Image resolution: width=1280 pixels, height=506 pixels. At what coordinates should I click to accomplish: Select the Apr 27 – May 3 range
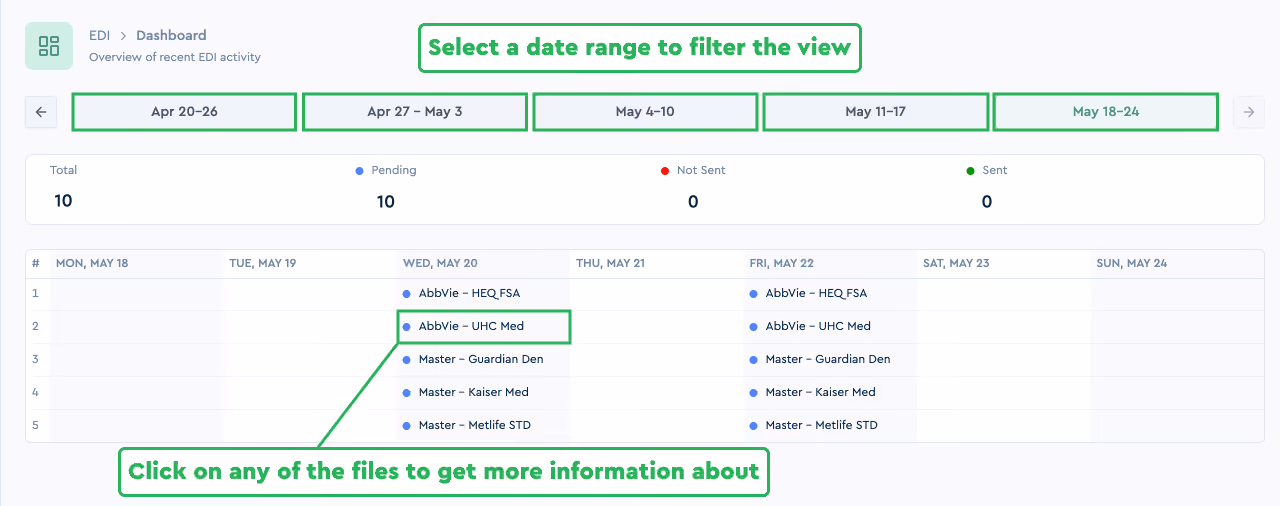click(415, 112)
